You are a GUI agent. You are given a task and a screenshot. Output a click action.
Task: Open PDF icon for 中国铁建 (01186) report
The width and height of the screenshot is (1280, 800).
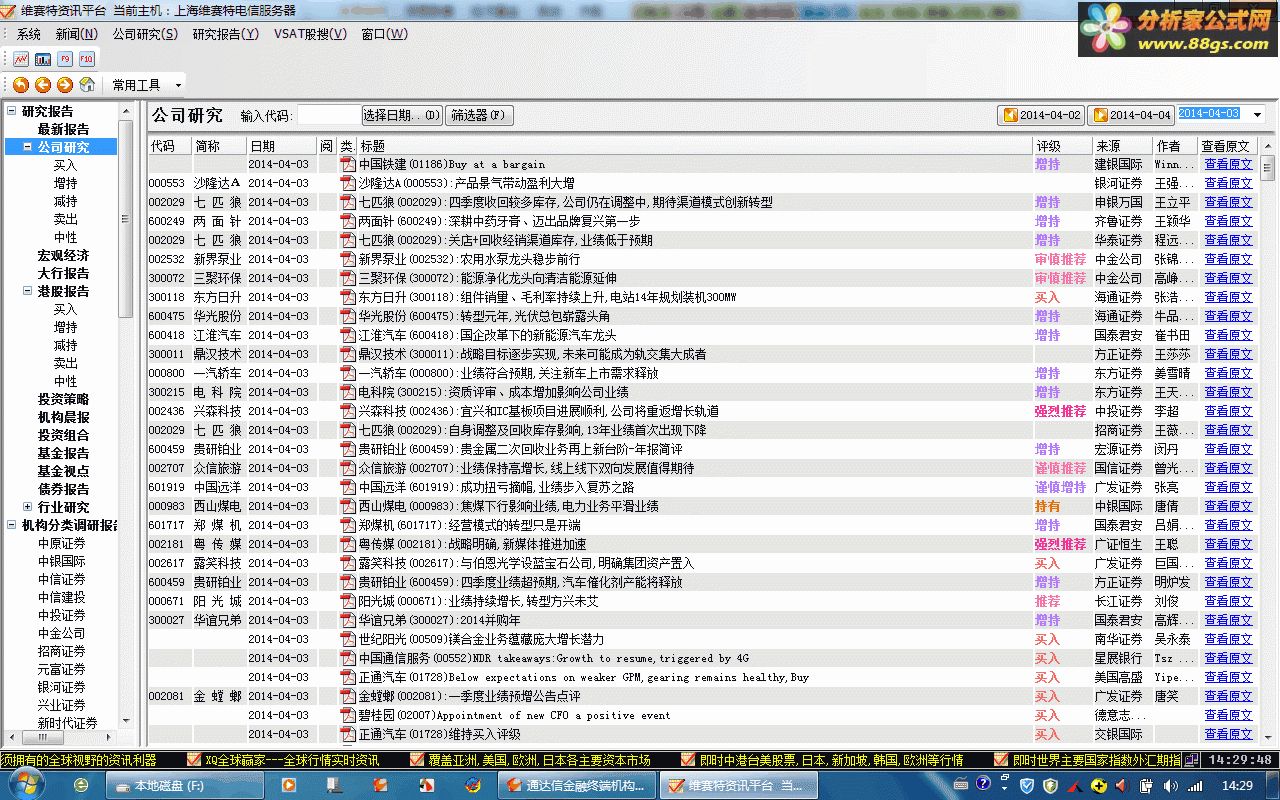coord(348,164)
